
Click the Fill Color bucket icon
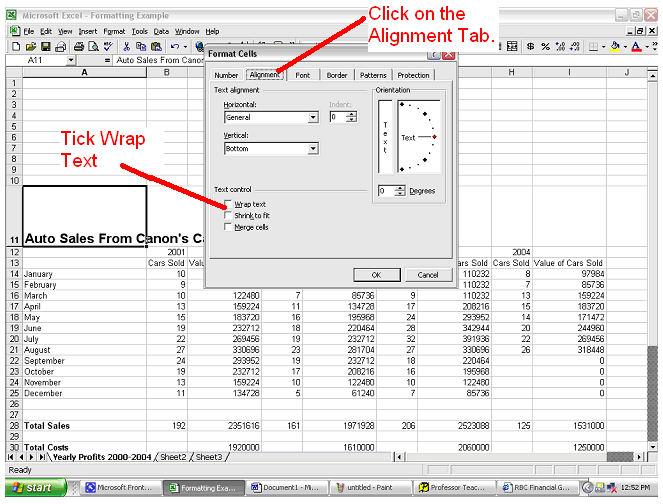click(x=613, y=46)
